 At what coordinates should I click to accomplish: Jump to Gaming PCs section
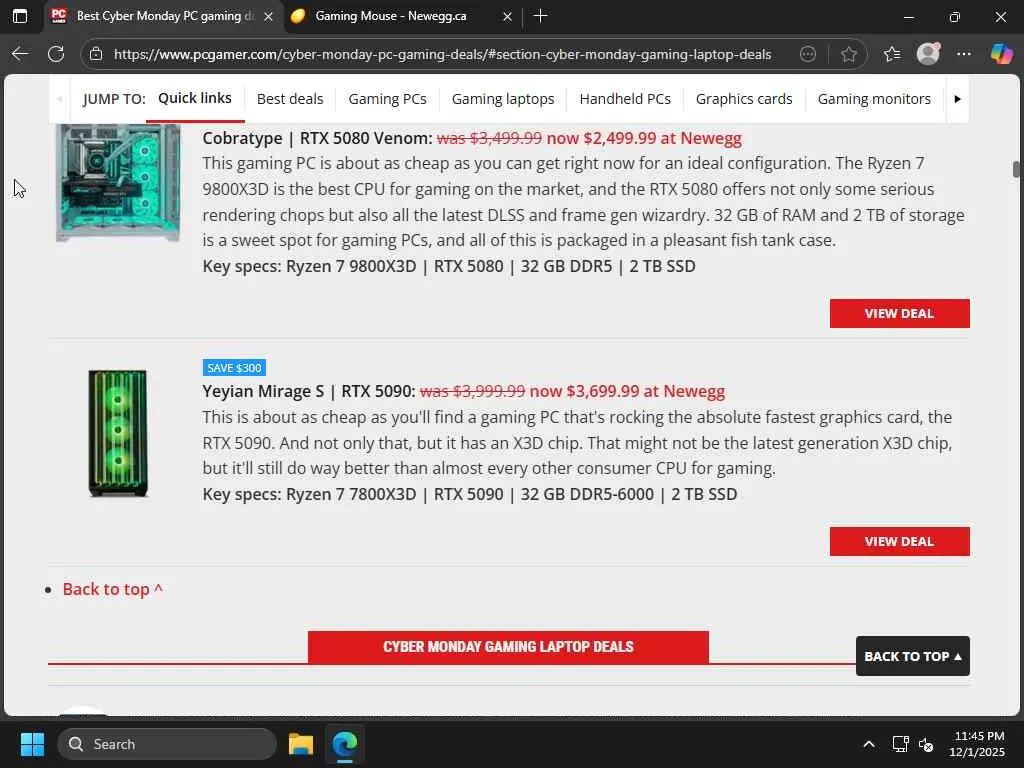tap(387, 99)
